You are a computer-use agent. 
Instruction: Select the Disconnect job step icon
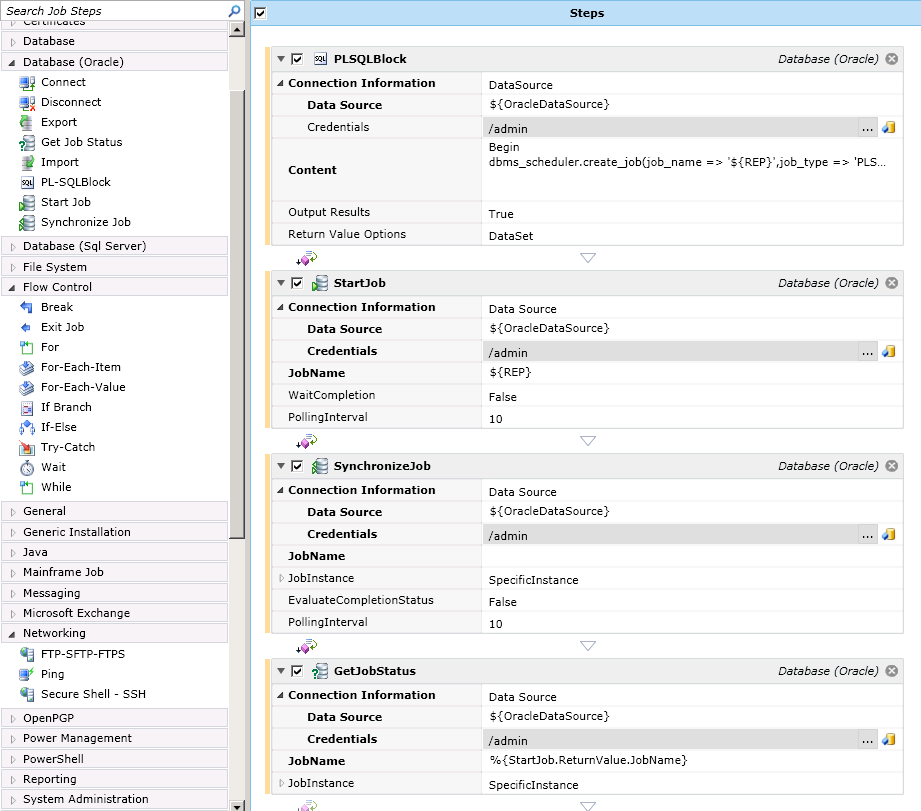(x=27, y=102)
